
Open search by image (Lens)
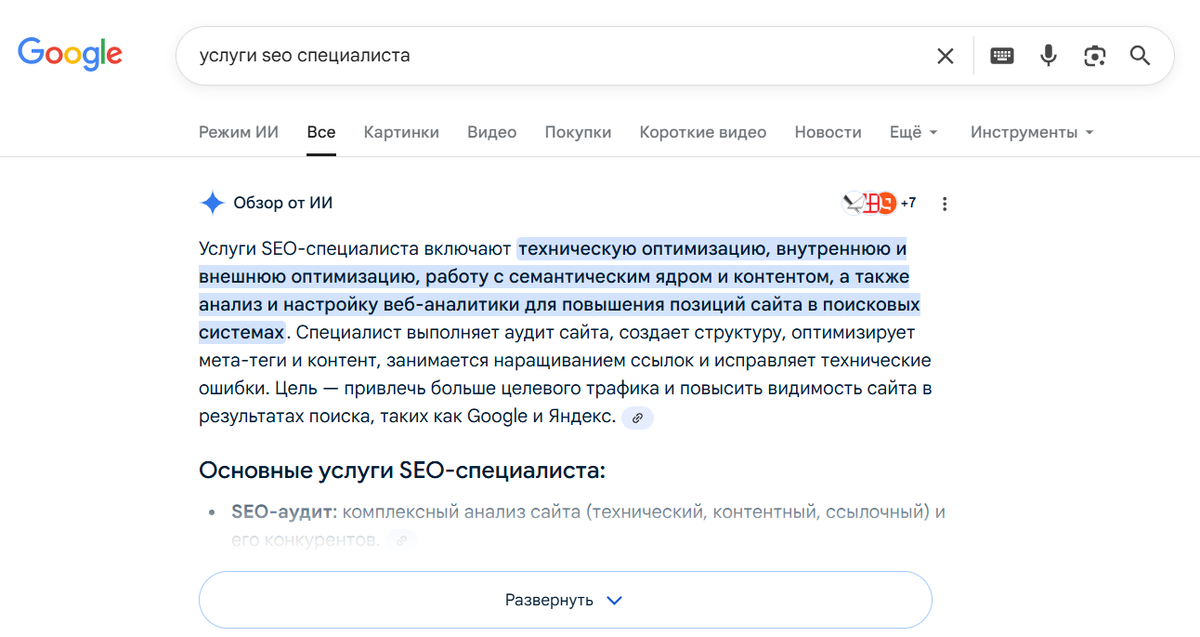pyautogui.click(x=1094, y=56)
